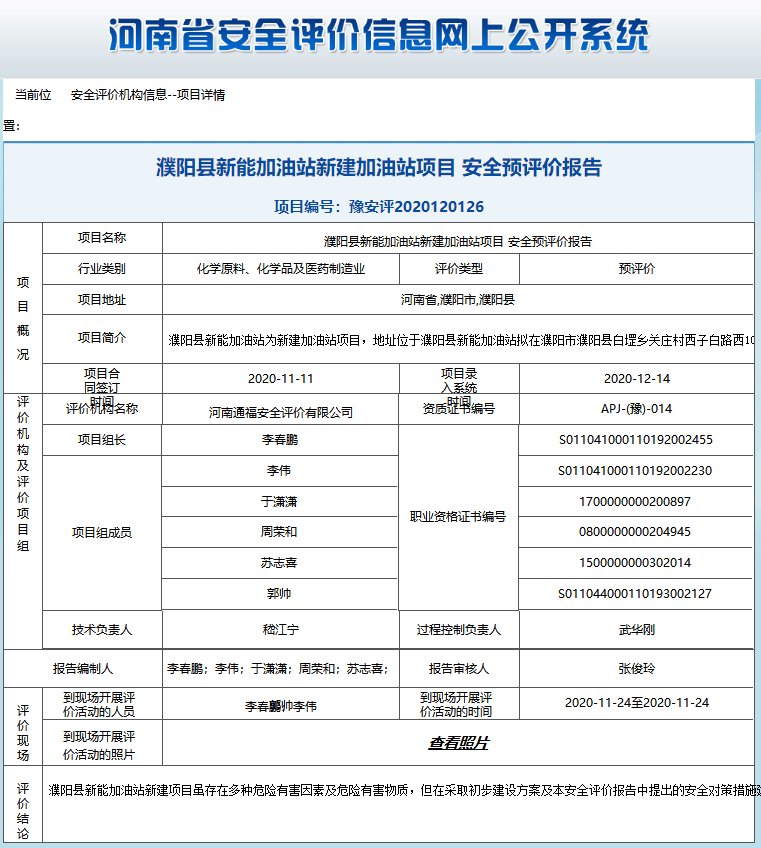Click the 报告审核人 label cell
The height and width of the screenshot is (848, 761).
click(x=459, y=669)
